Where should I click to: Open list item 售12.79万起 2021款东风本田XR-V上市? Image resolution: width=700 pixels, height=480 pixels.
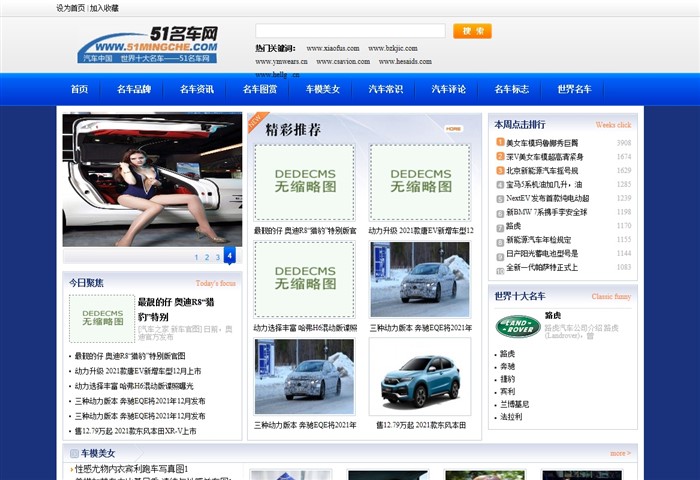(x=136, y=431)
